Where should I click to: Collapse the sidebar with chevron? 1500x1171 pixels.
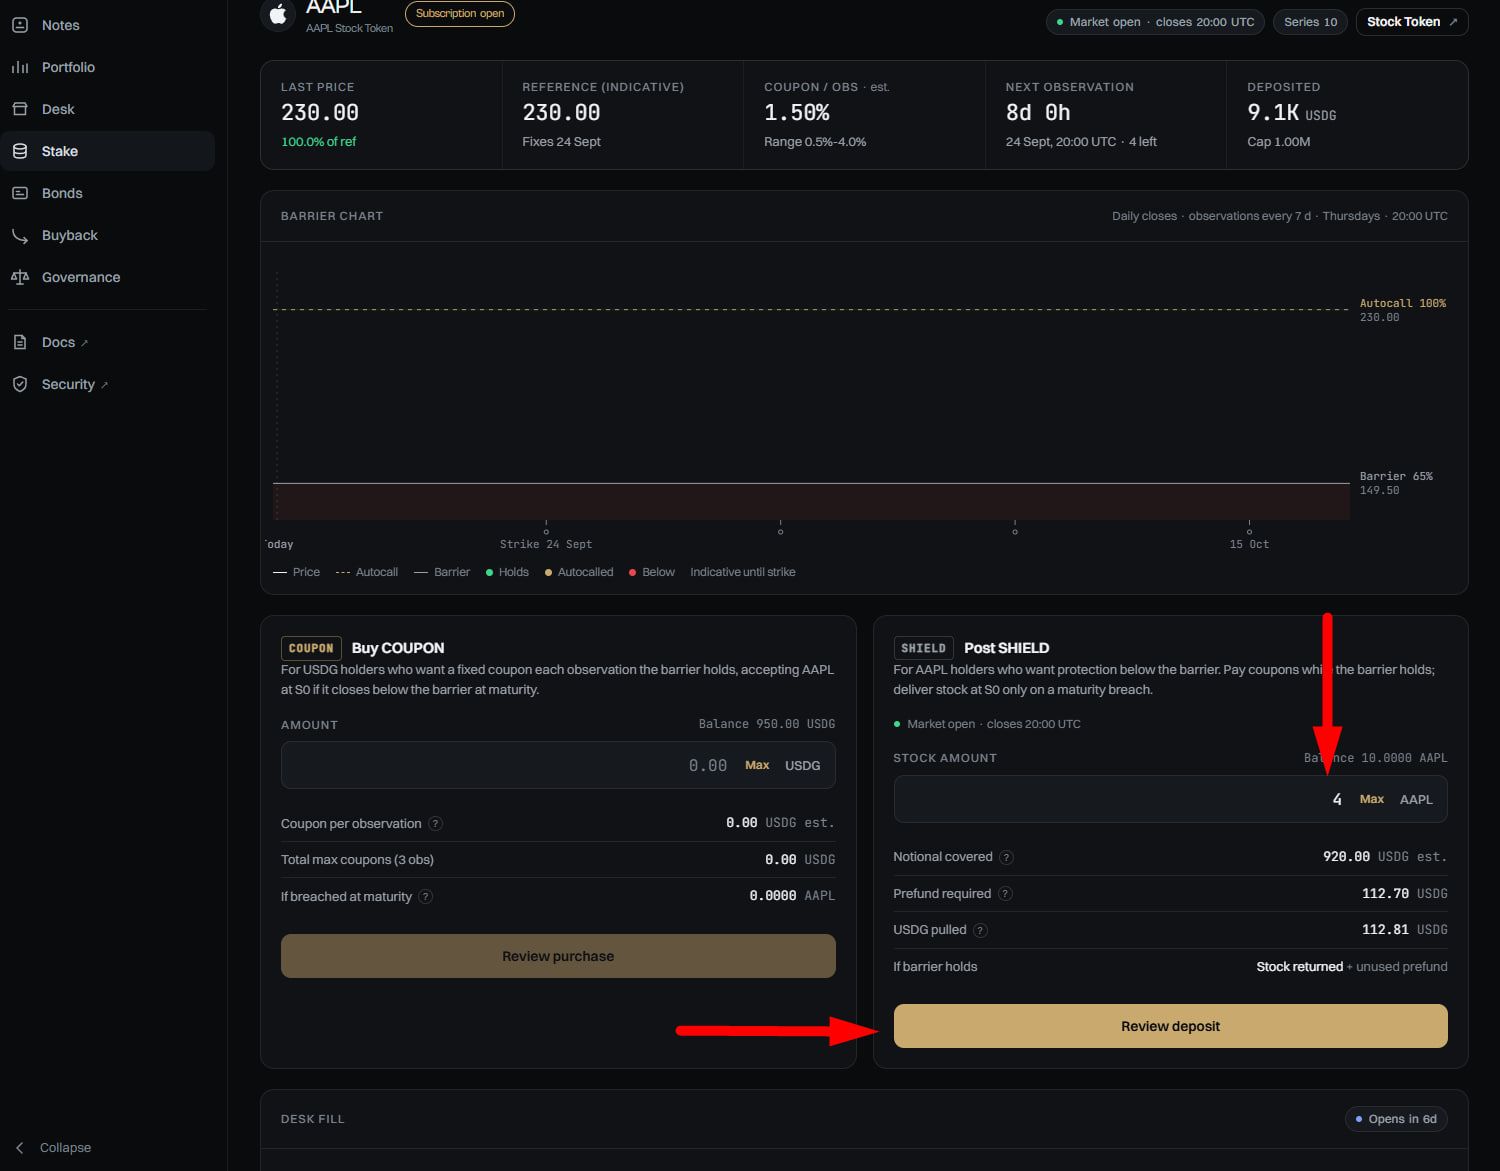tap(20, 1148)
